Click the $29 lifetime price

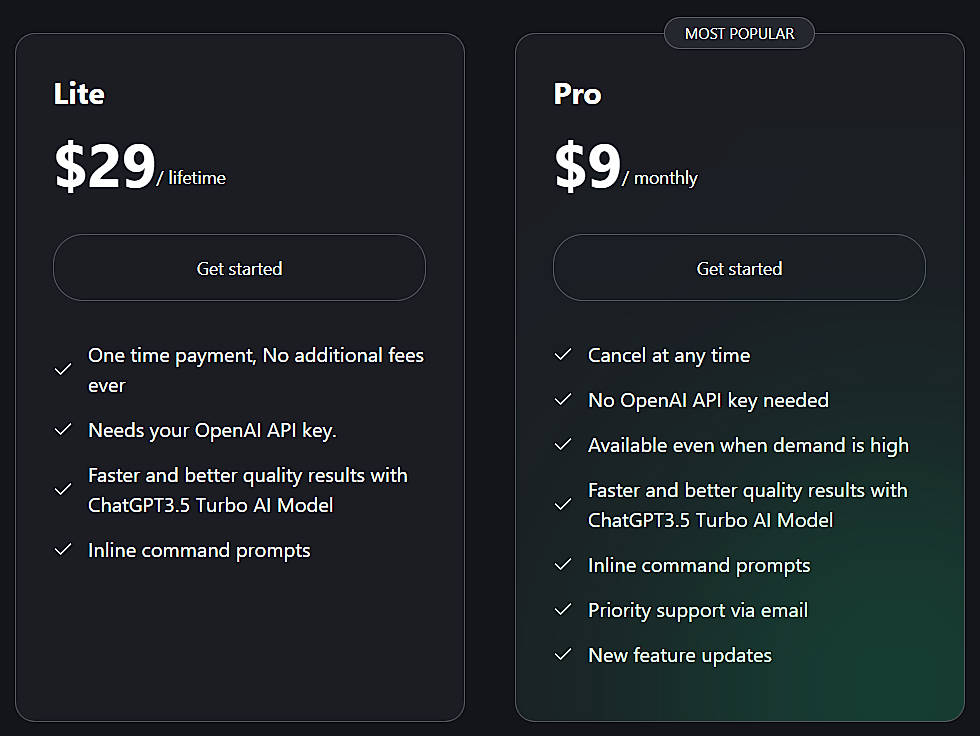click(x=104, y=165)
